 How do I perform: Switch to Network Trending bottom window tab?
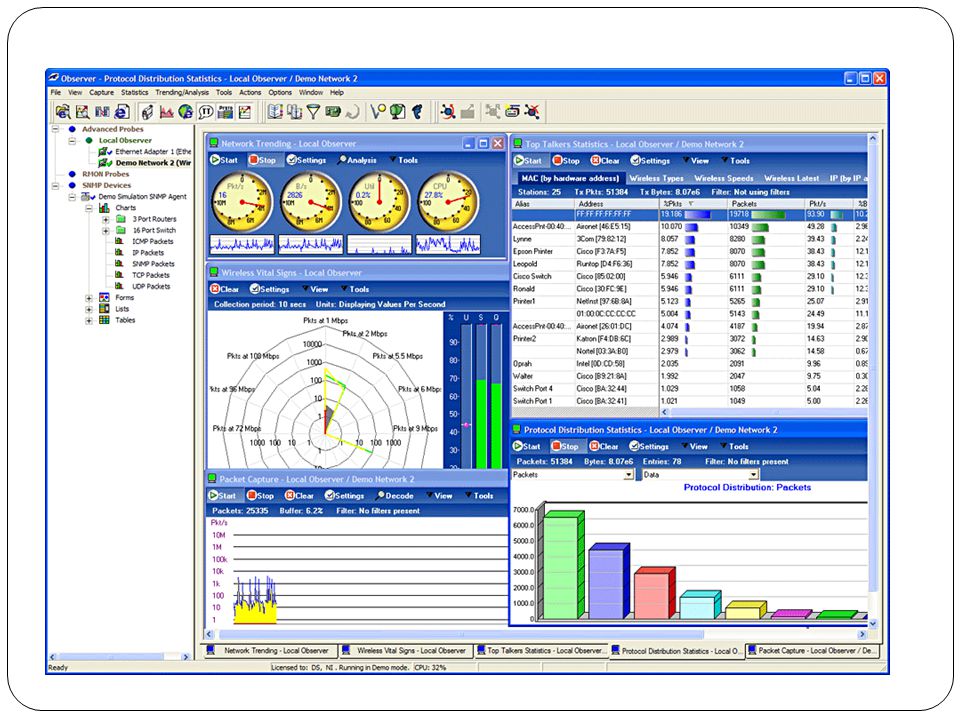click(270, 651)
